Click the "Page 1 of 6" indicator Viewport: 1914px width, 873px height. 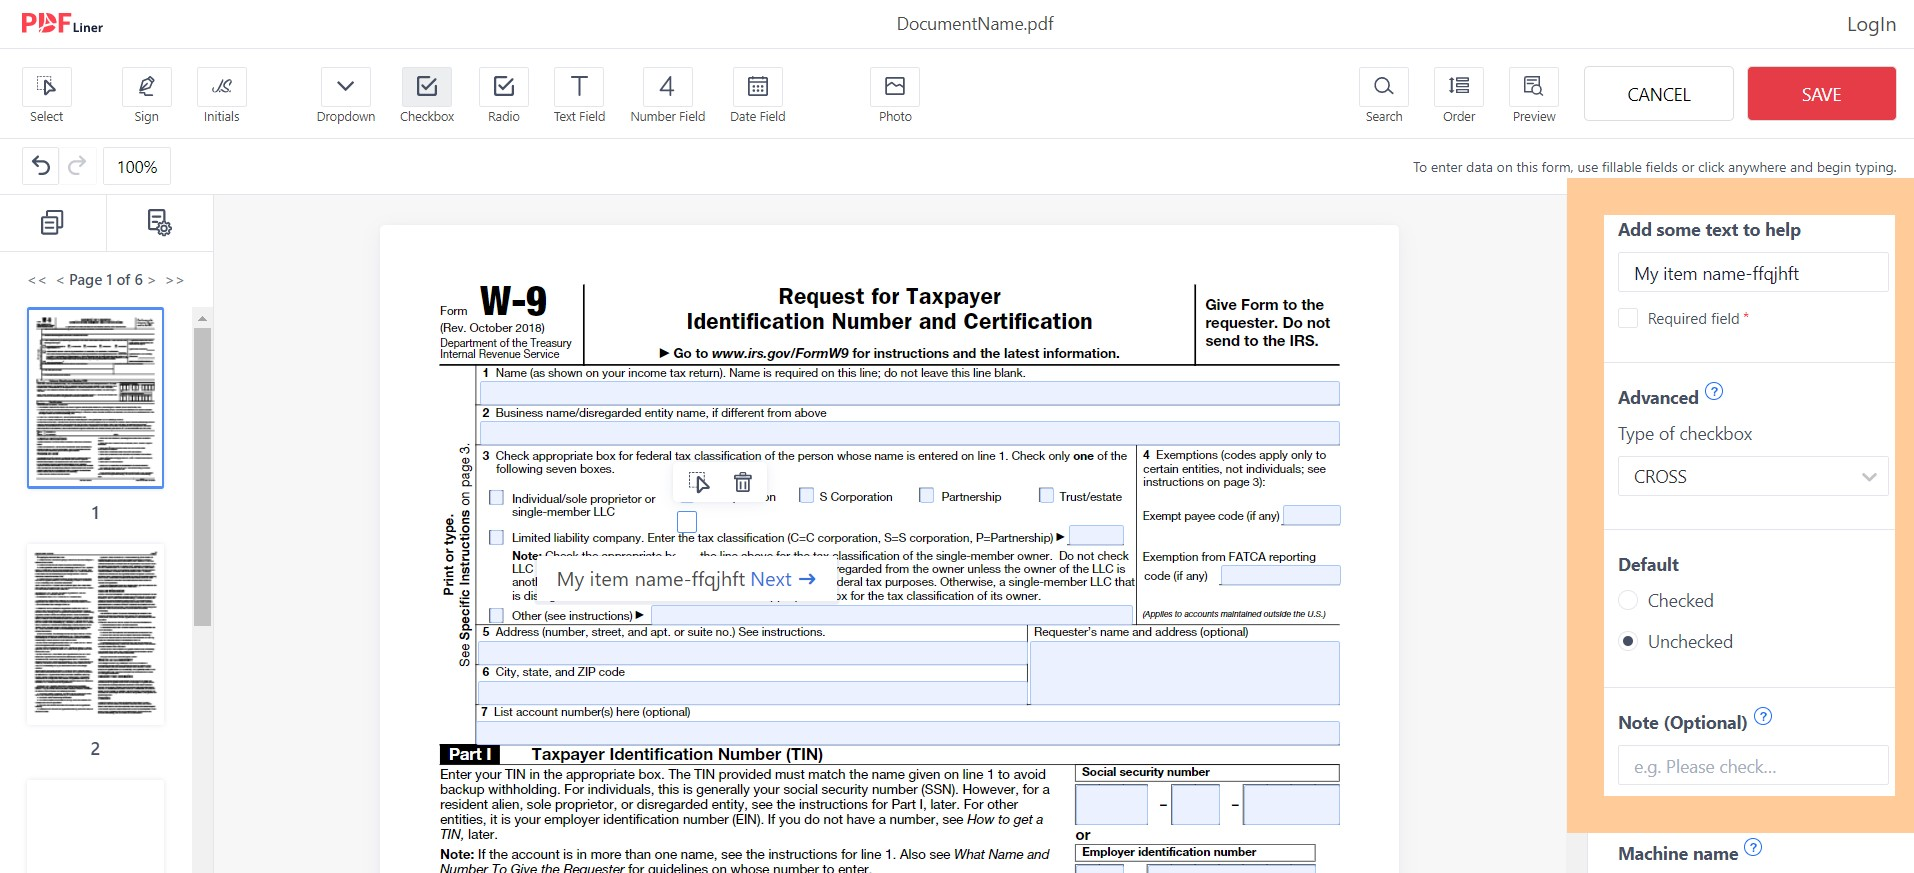(106, 280)
